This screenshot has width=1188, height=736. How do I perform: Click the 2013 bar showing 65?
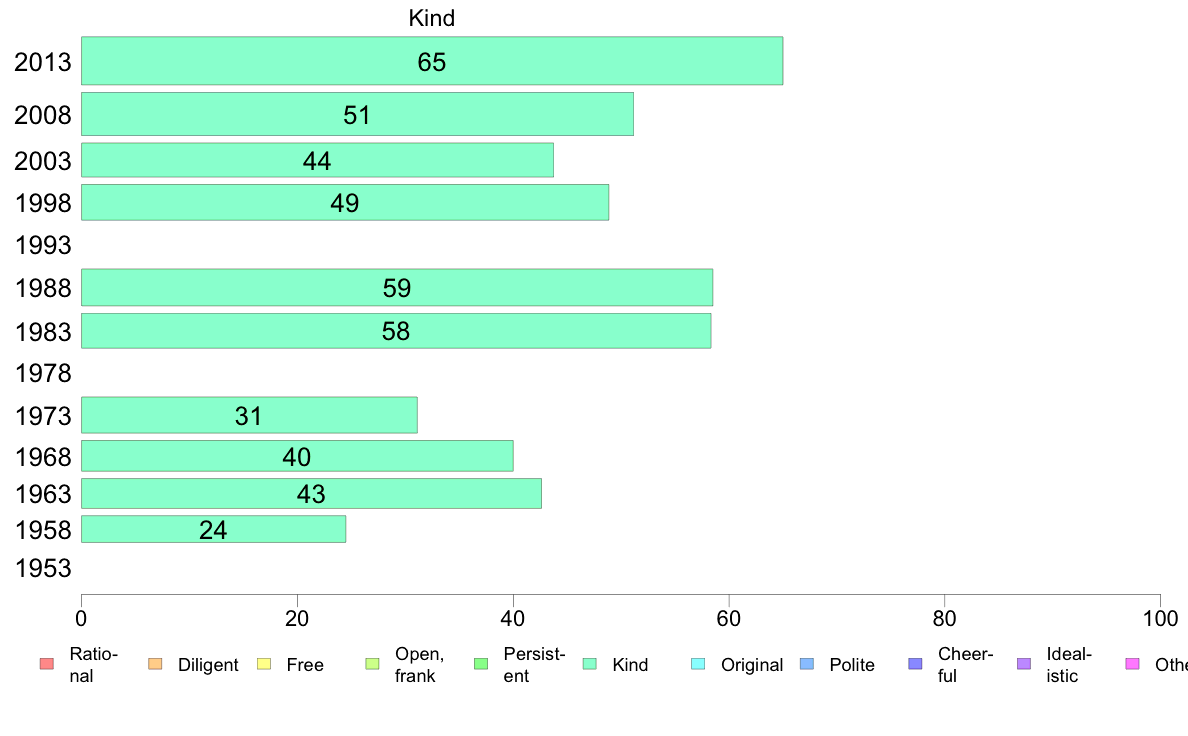[x=432, y=61]
